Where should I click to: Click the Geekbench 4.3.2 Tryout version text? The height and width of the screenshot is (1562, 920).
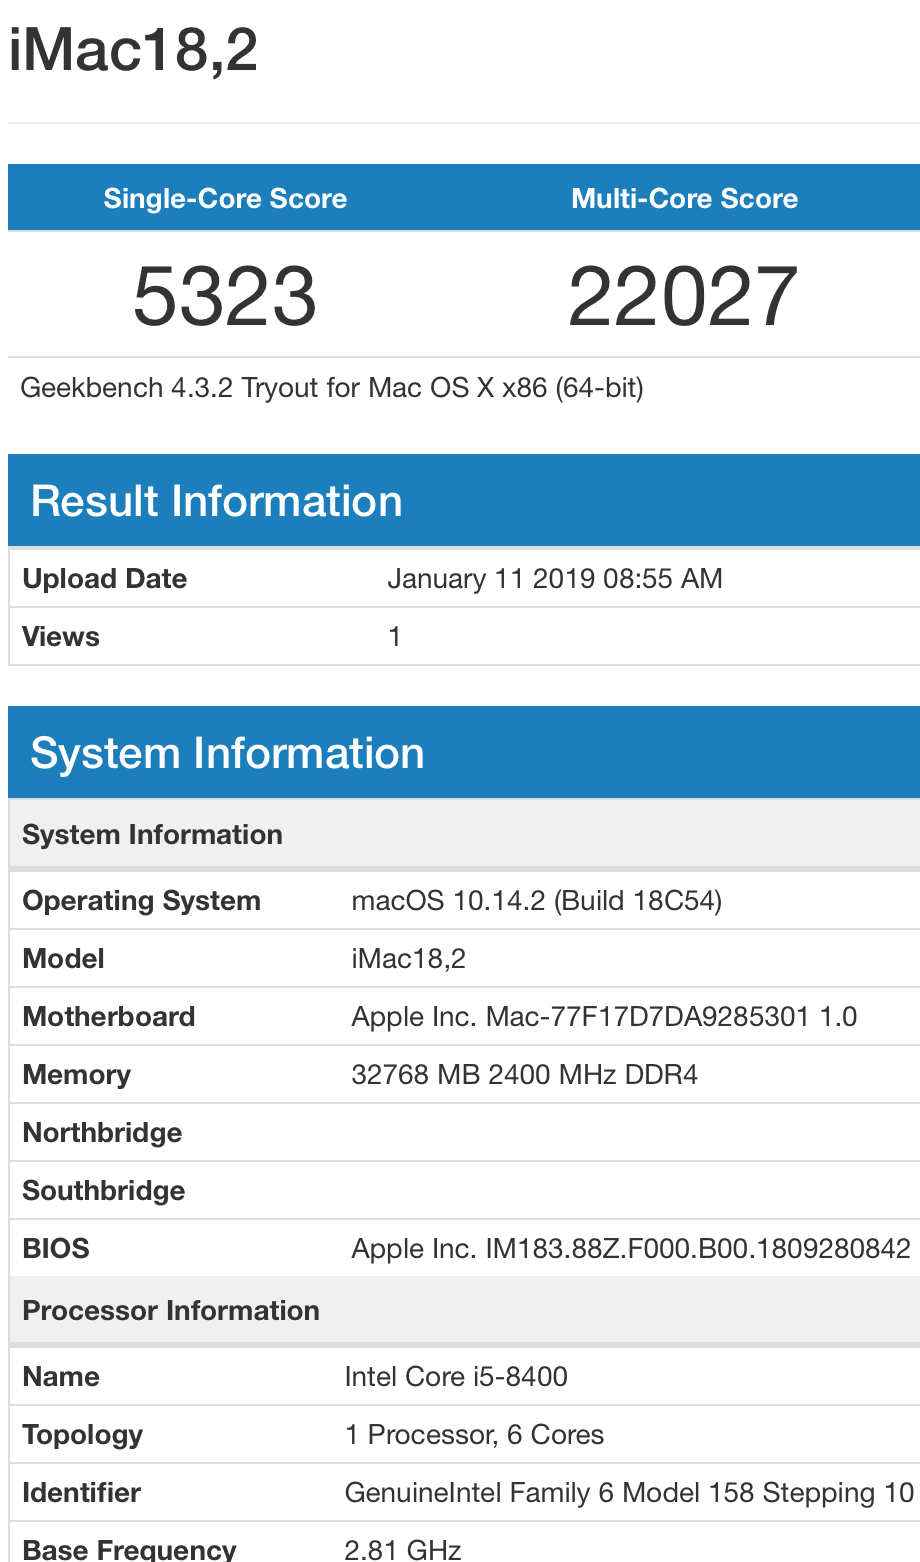pos(331,387)
